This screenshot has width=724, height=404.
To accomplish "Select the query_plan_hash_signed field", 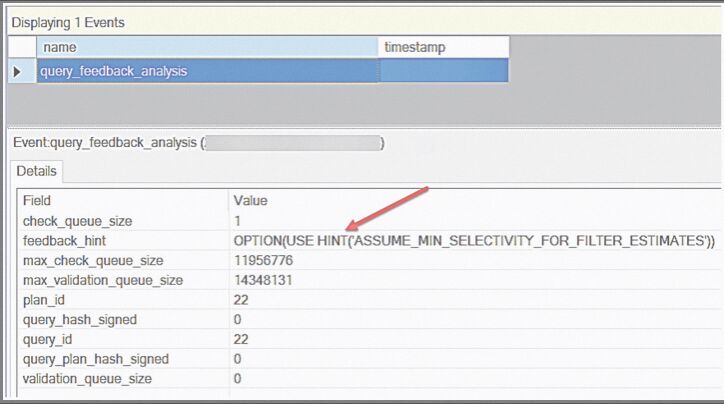I will pyautogui.click(x=96, y=359).
